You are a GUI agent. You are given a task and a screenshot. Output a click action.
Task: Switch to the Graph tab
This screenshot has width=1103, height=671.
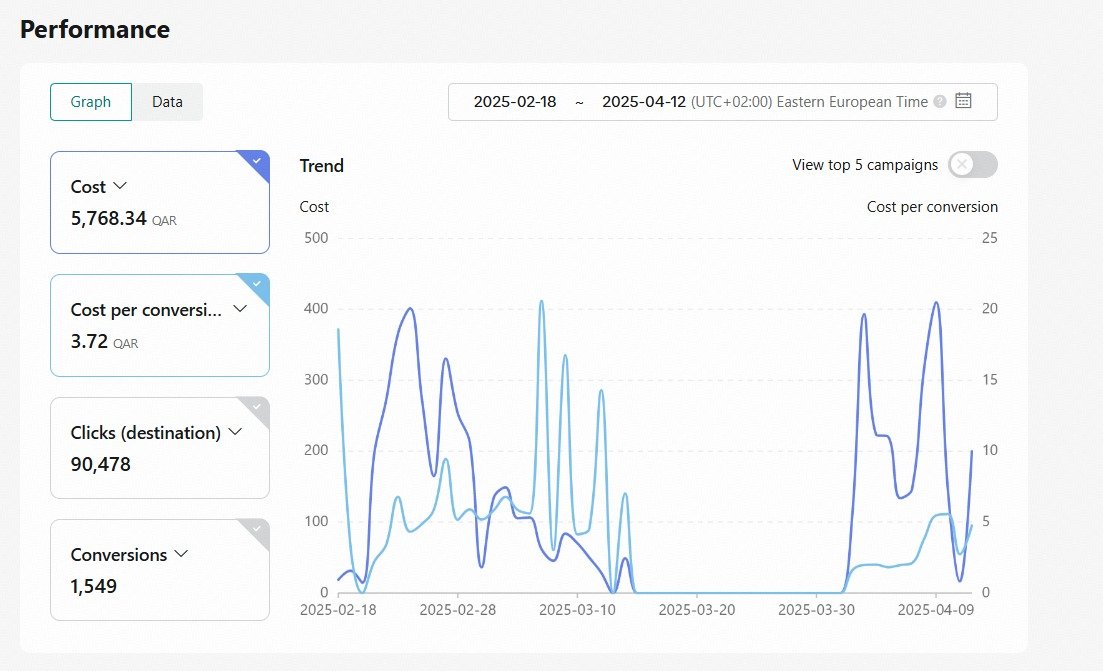tap(91, 101)
